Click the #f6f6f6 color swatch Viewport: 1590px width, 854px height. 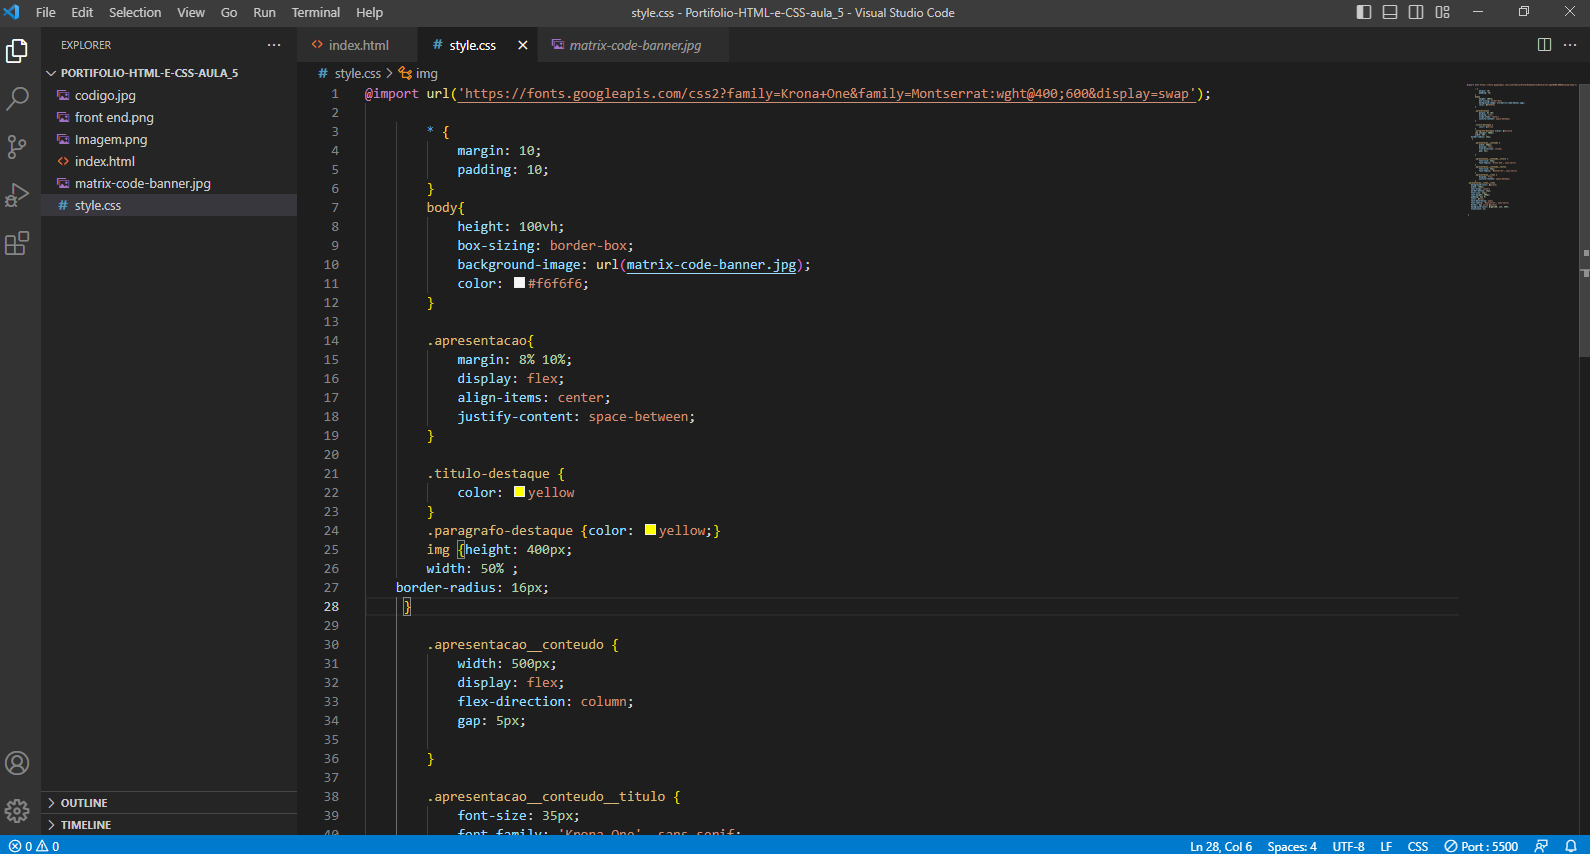point(519,283)
